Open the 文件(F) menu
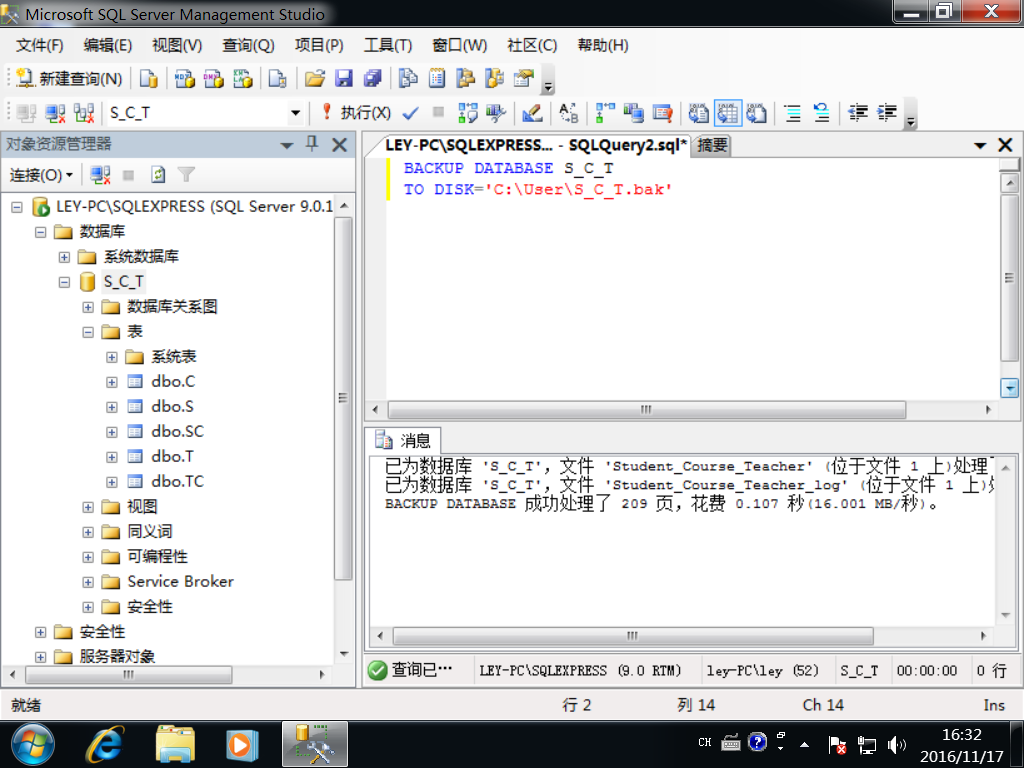Screen dimensions: 1024x768 pyautogui.click(x=40, y=45)
